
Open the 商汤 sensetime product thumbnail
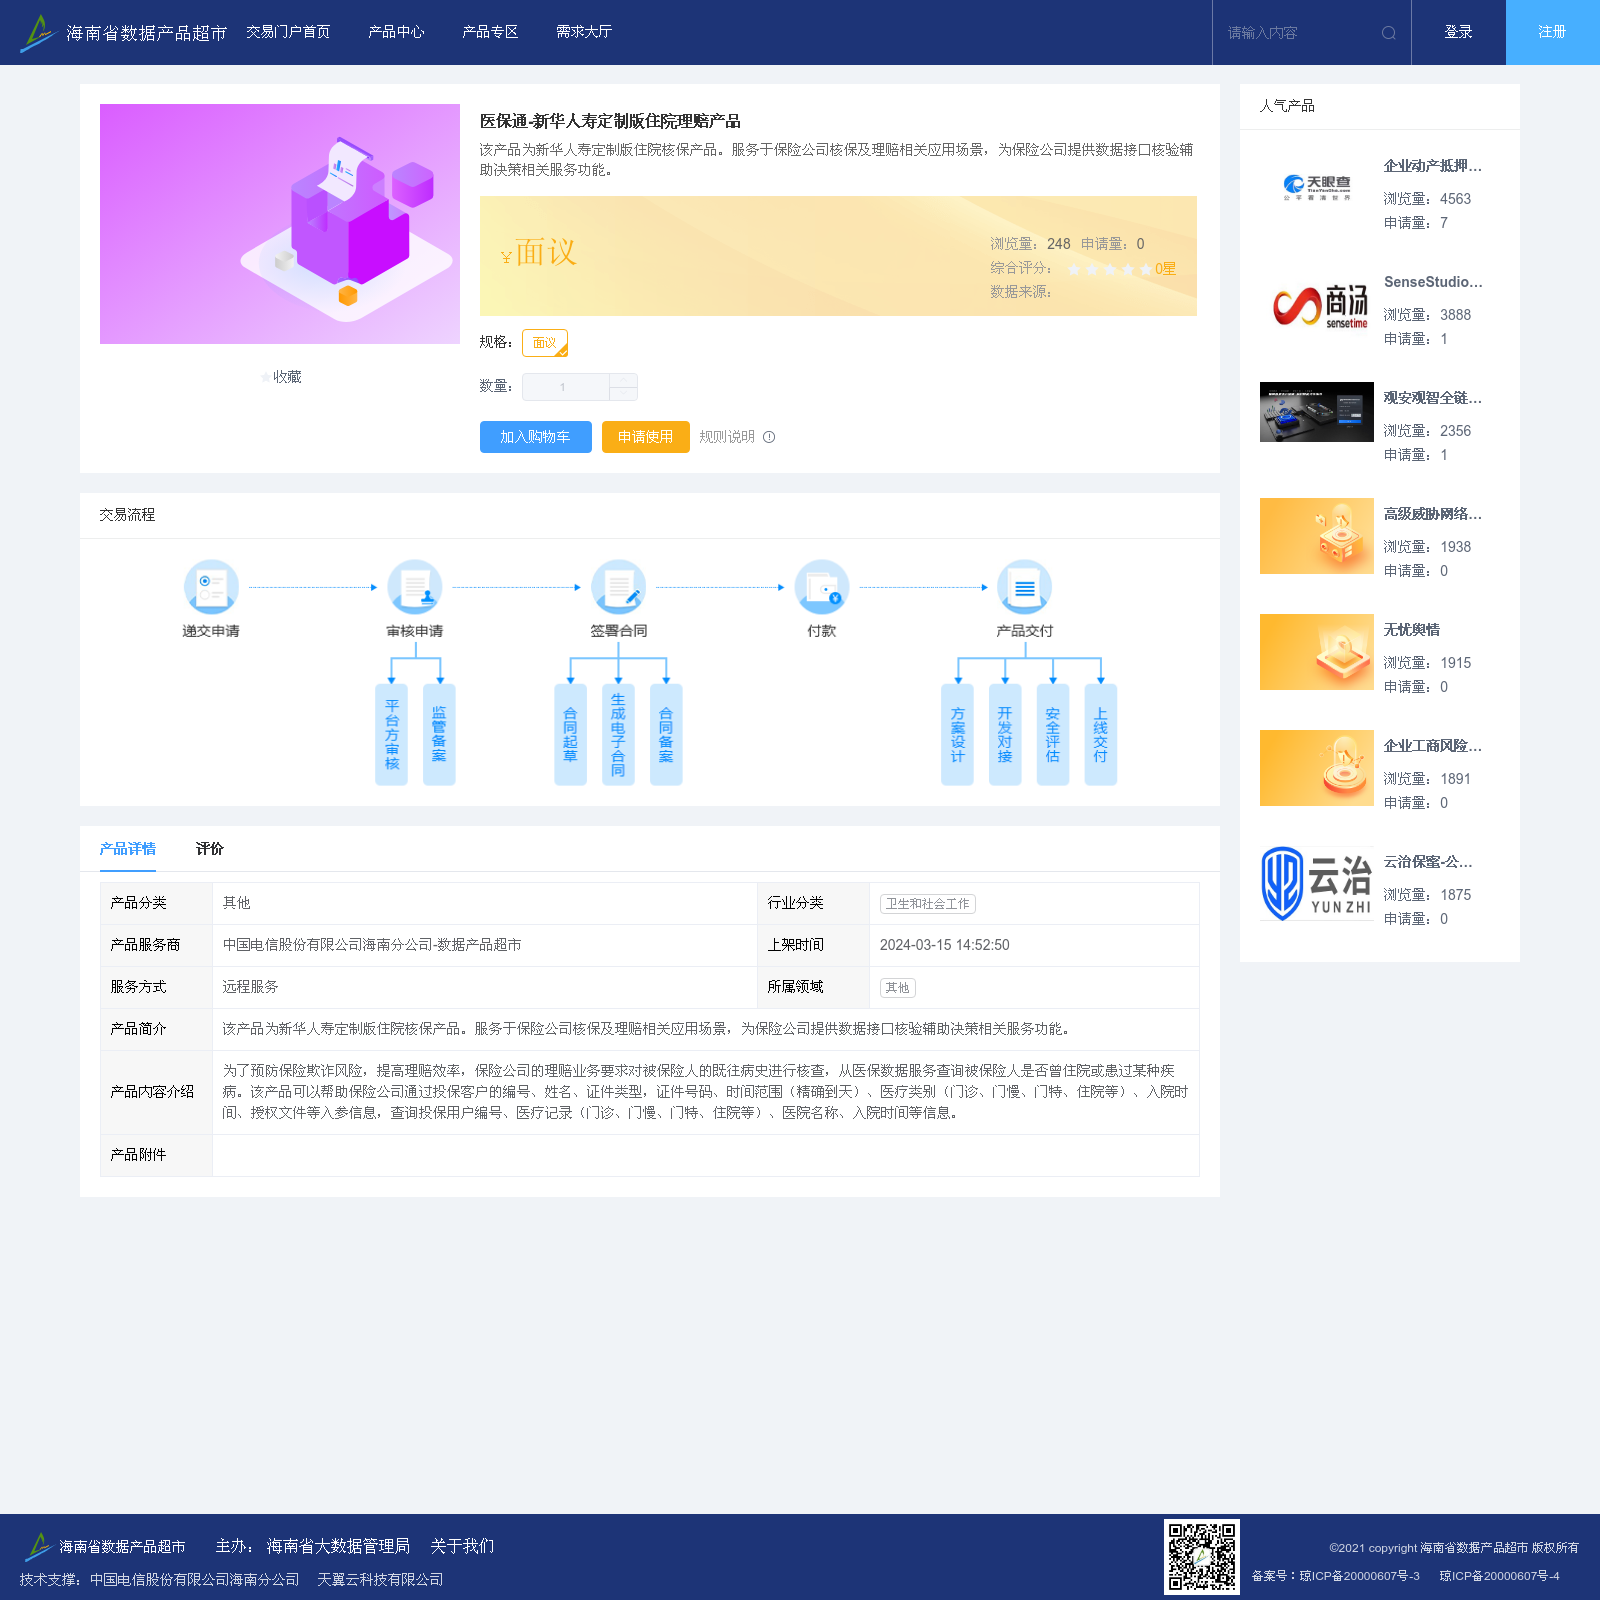(x=1317, y=304)
